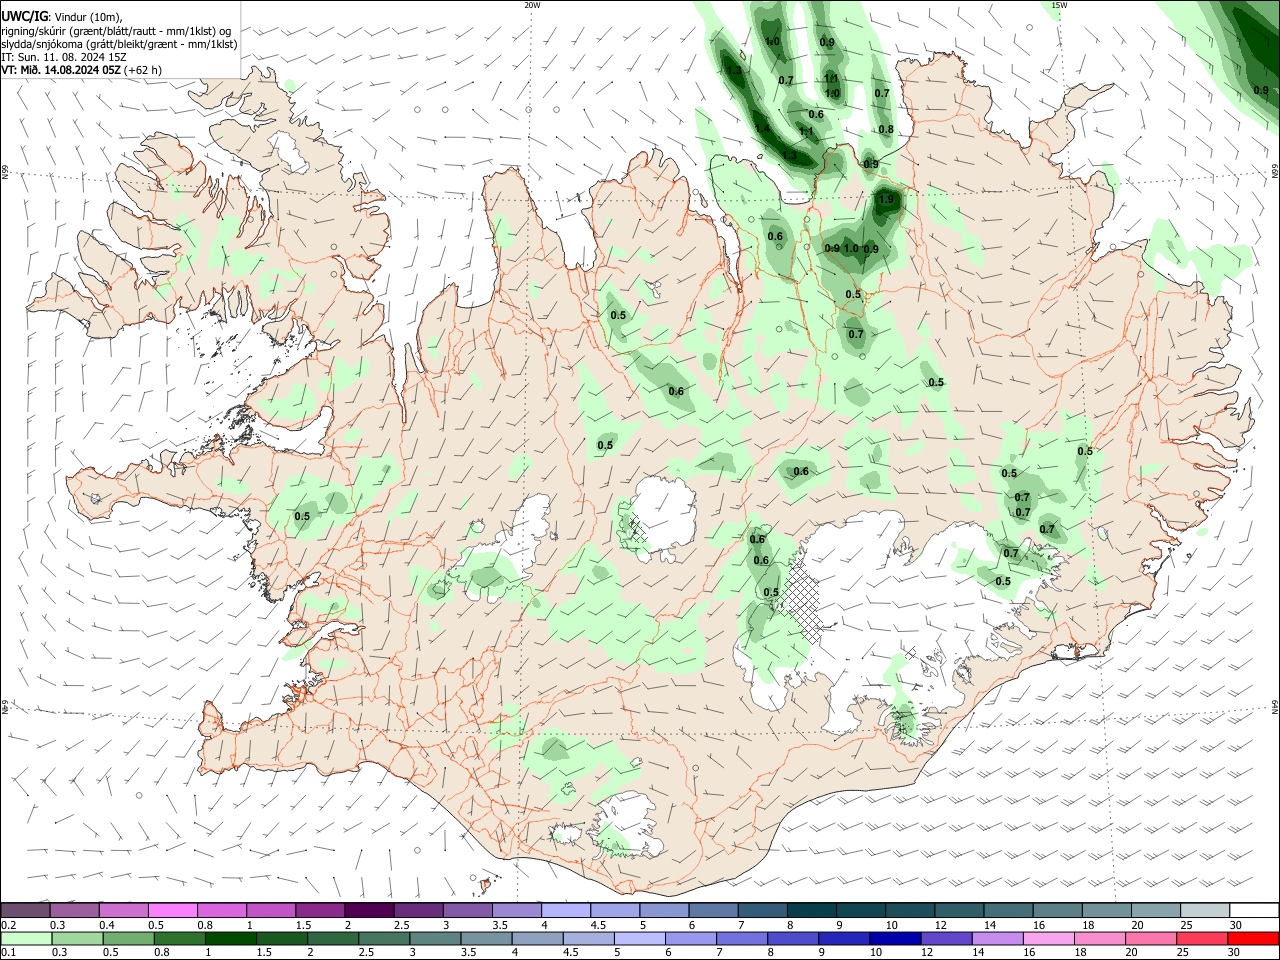Image resolution: width=1280 pixels, height=960 pixels.
Task: Select the darkest green swatch labelled 1
Action: coord(230,939)
